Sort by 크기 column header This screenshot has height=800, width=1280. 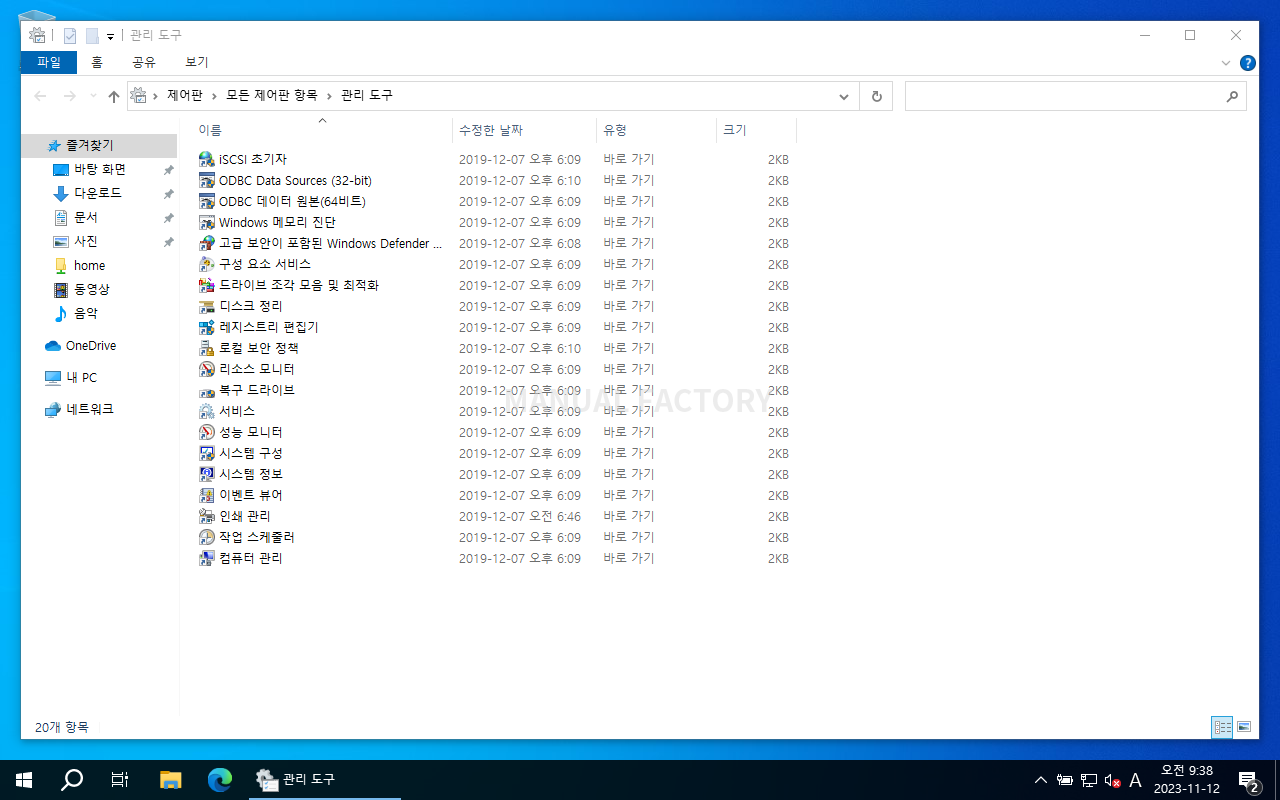pos(756,130)
